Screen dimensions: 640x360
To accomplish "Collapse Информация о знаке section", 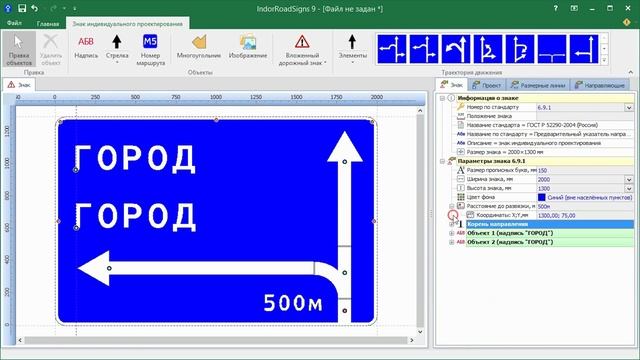I will [x=442, y=98].
